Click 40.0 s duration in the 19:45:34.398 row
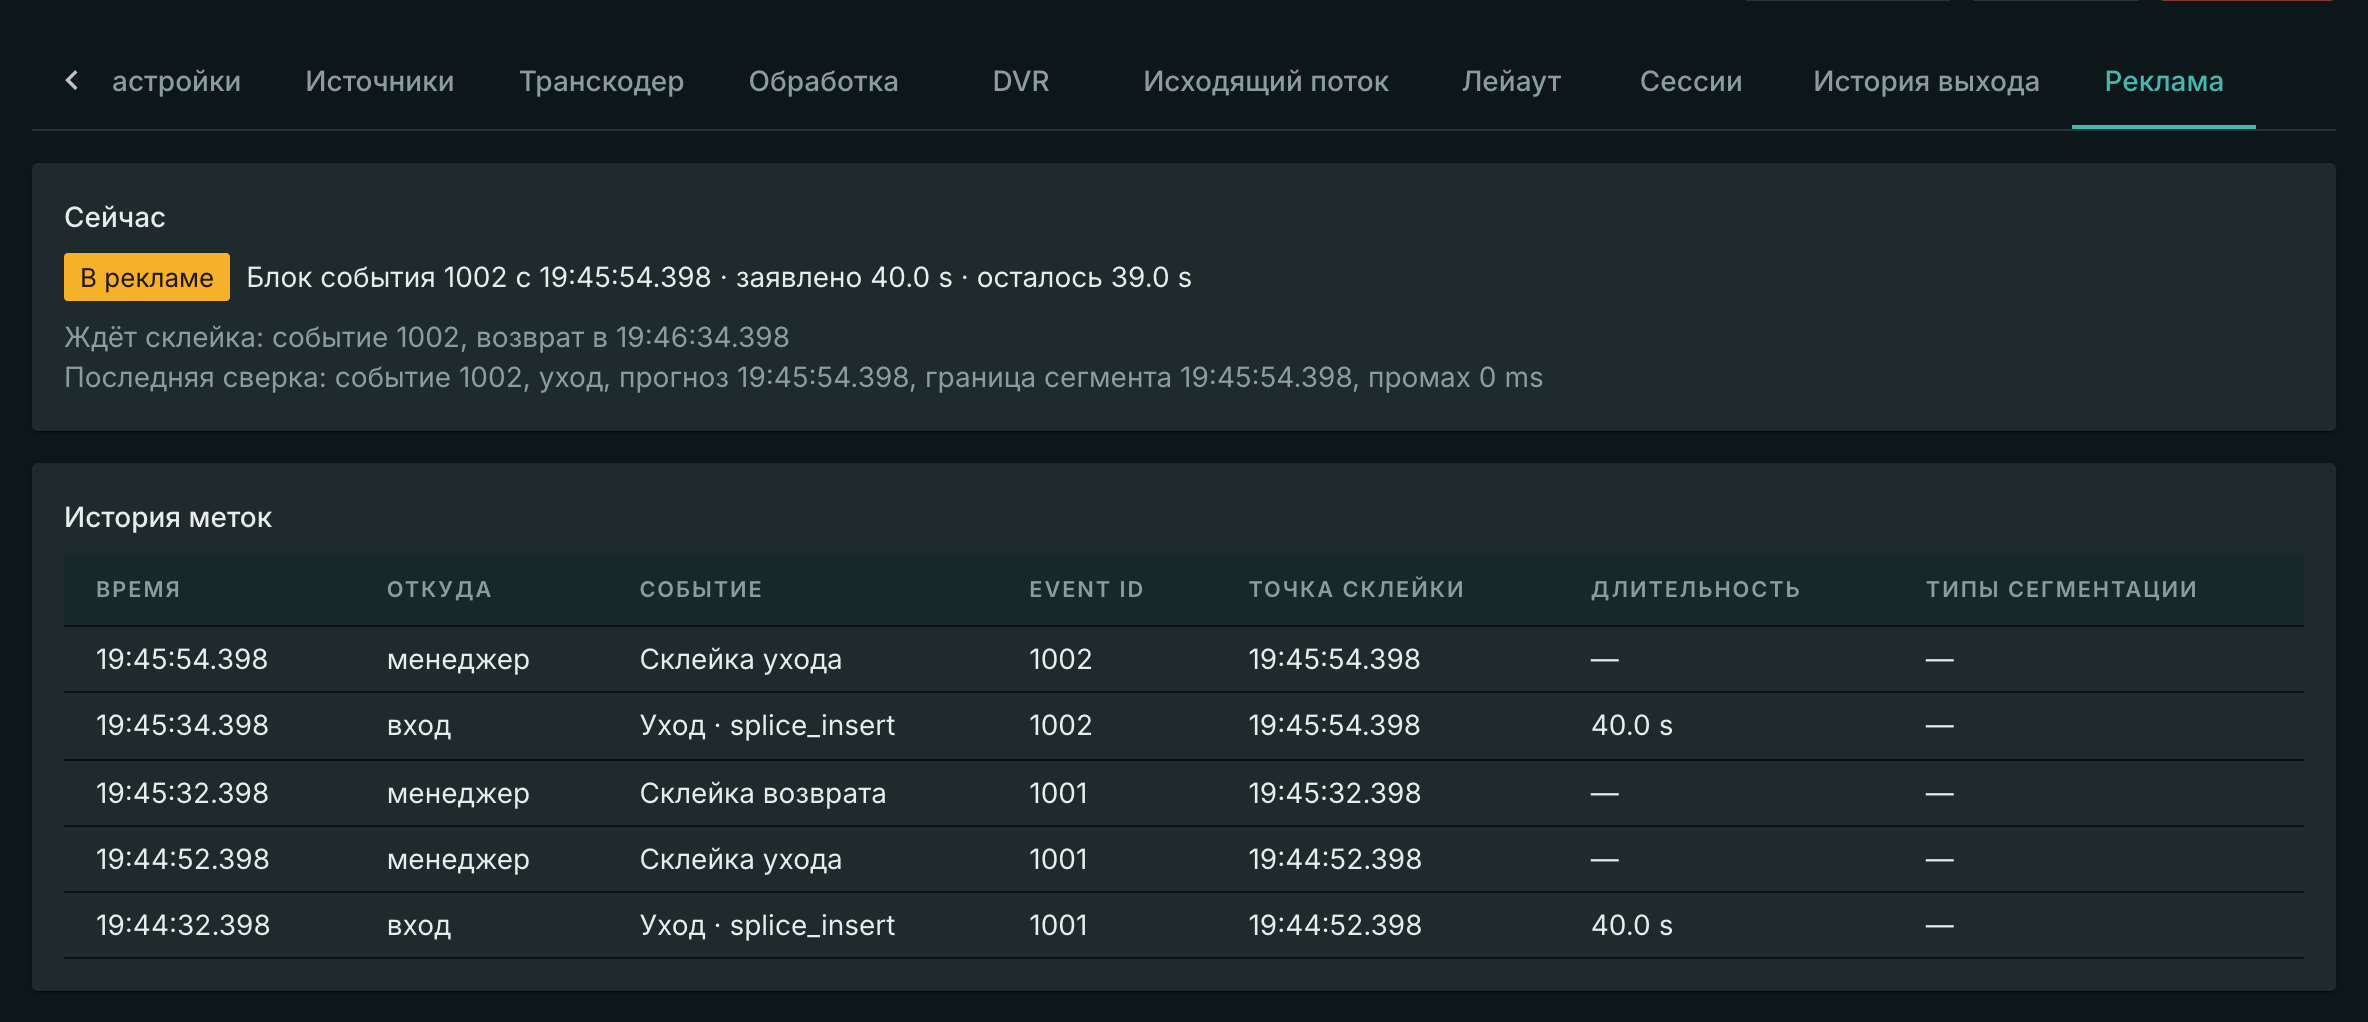Screen dimensions: 2368x1022 pos(1631,725)
